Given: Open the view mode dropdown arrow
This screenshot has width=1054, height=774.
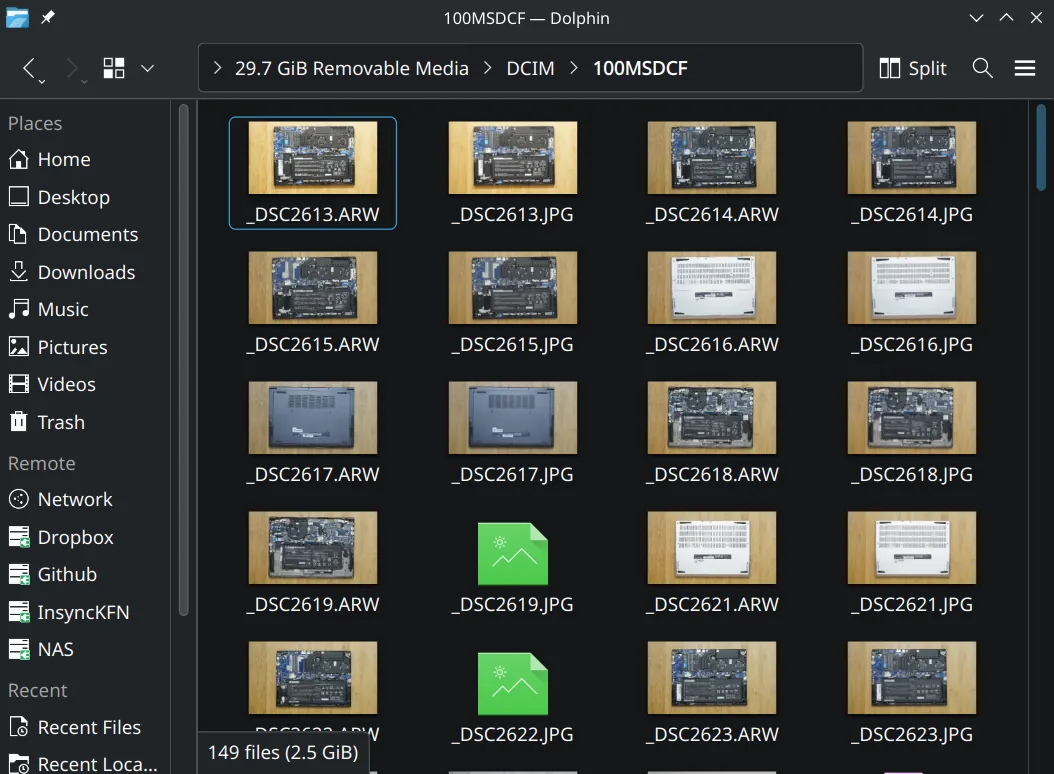Looking at the screenshot, I should [x=147, y=68].
